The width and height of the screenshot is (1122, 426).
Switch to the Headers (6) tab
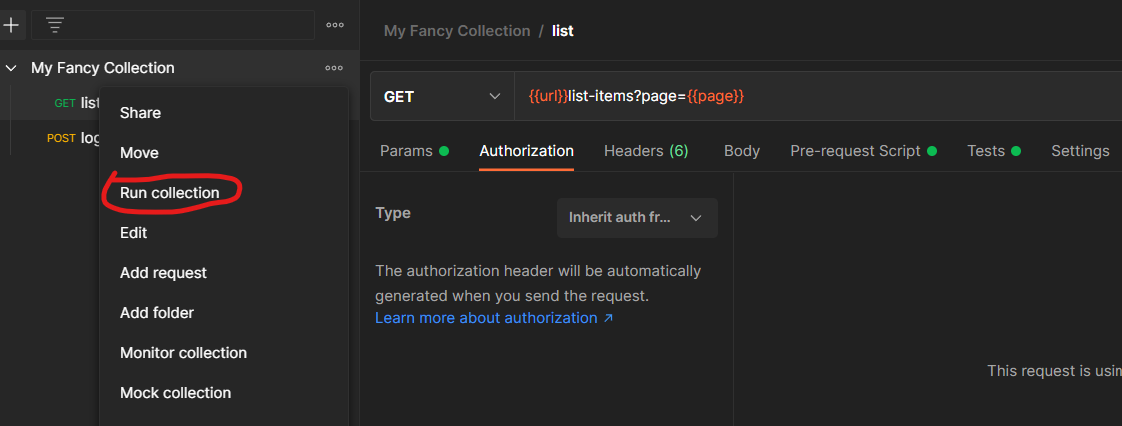646,151
